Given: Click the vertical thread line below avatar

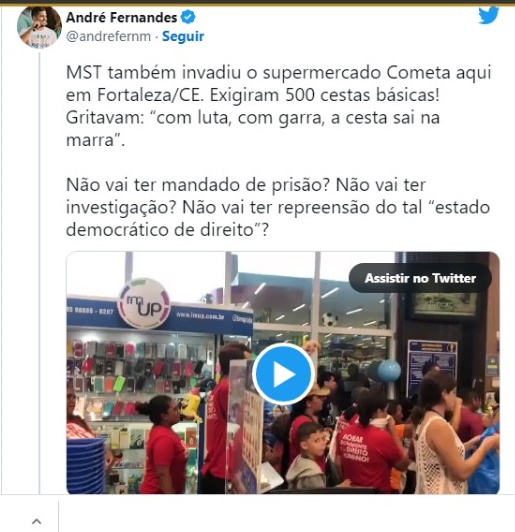Looking at the screenshot, I should coord(40,271).
